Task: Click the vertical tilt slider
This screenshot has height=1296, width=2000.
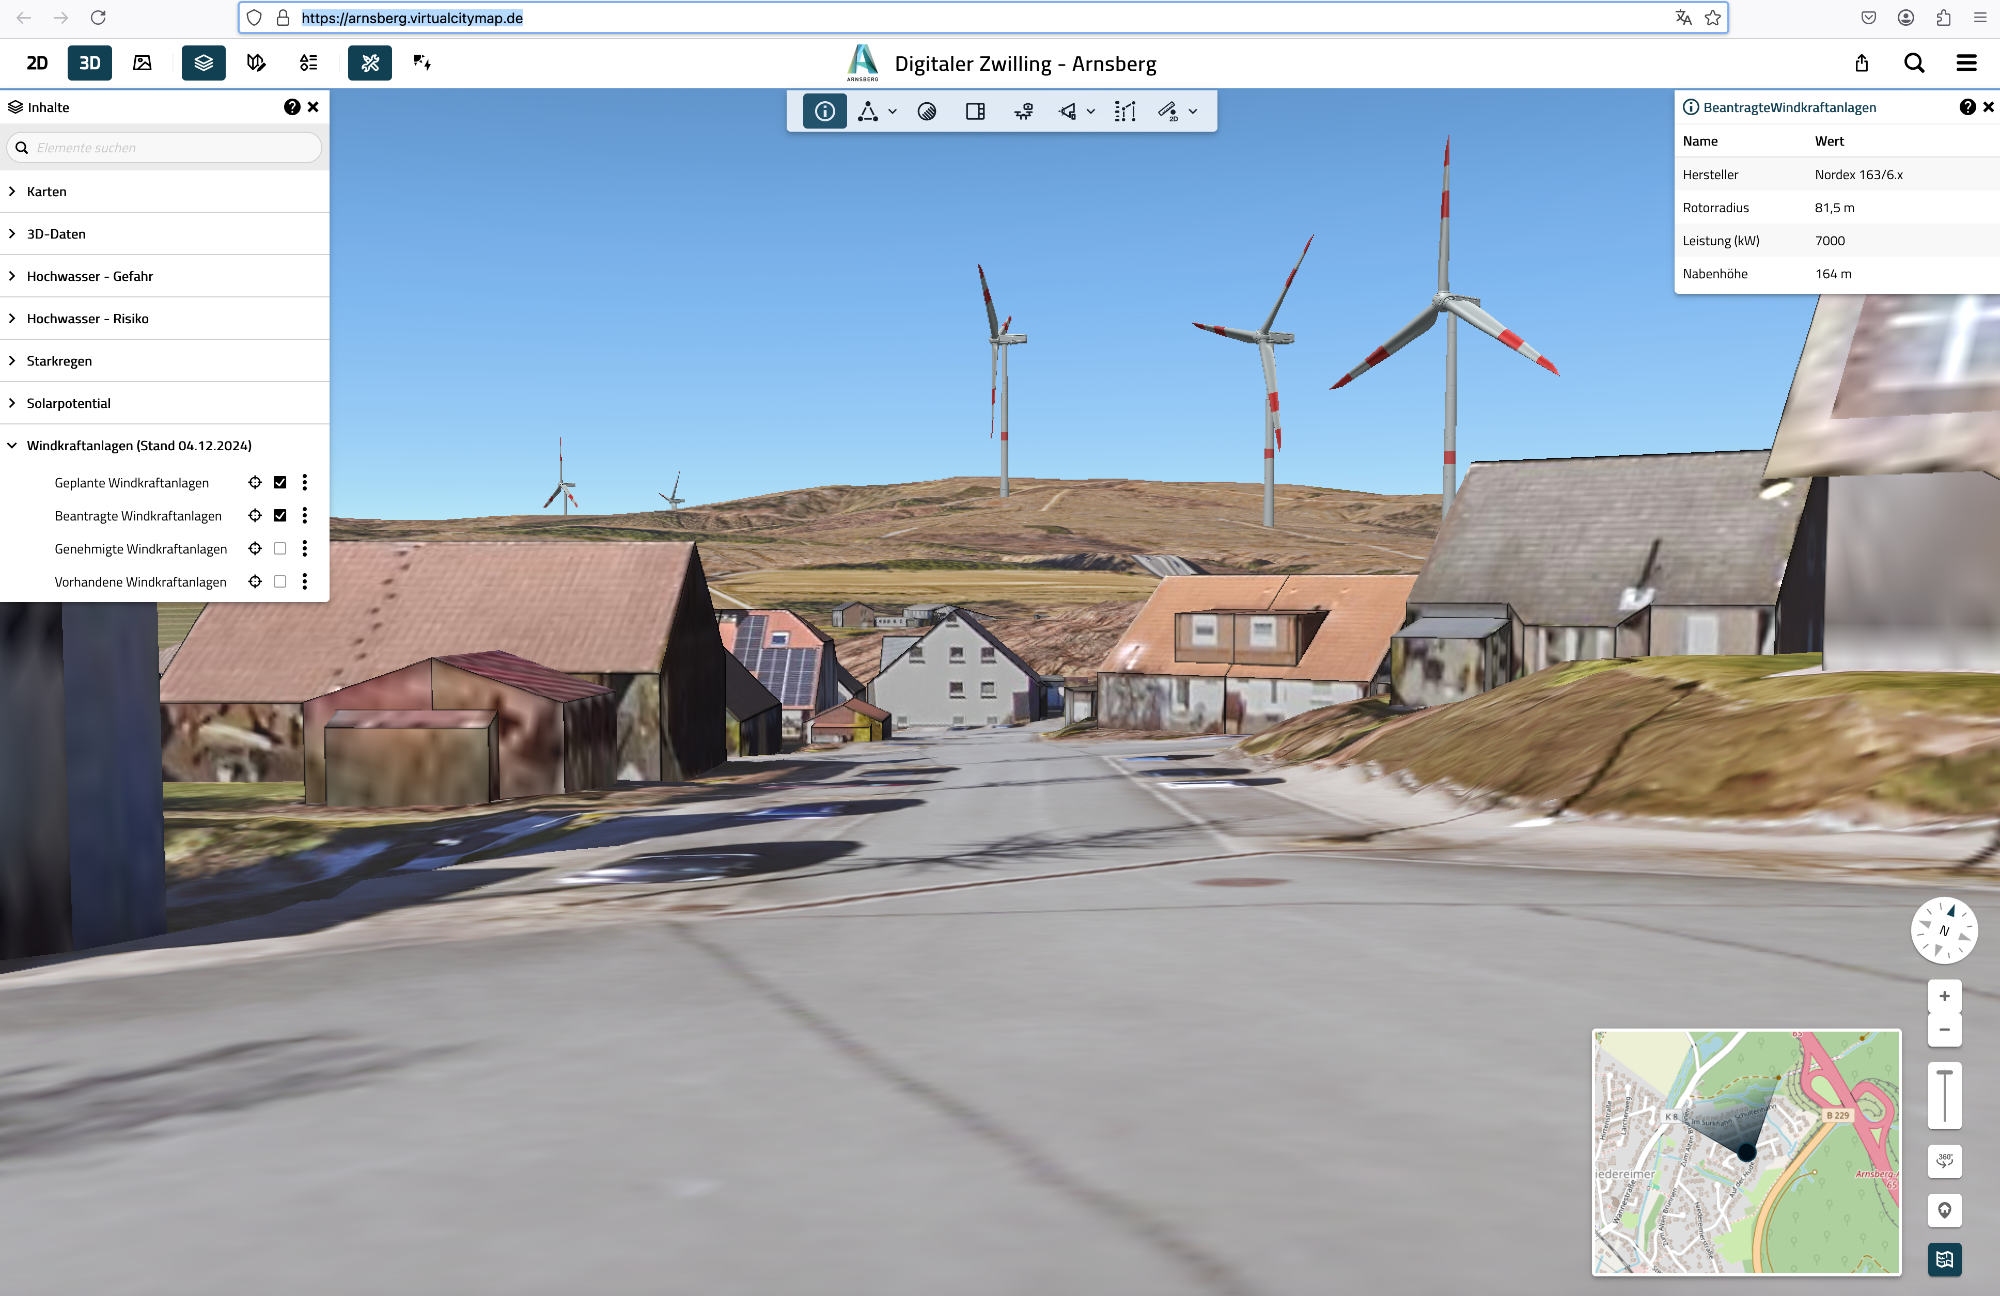Action: point(1944,1095)
